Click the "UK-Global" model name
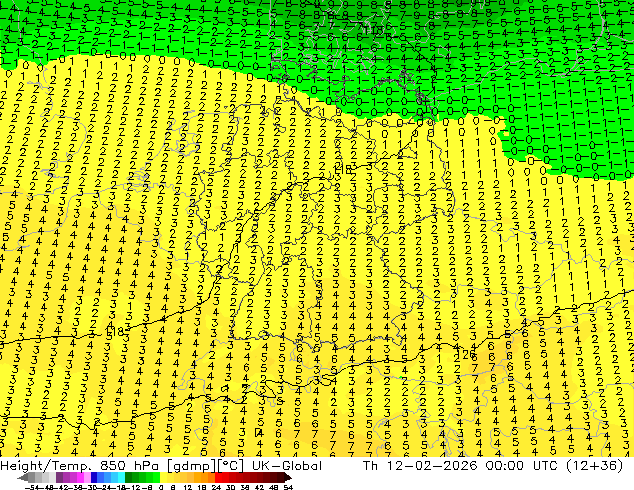 287,466
